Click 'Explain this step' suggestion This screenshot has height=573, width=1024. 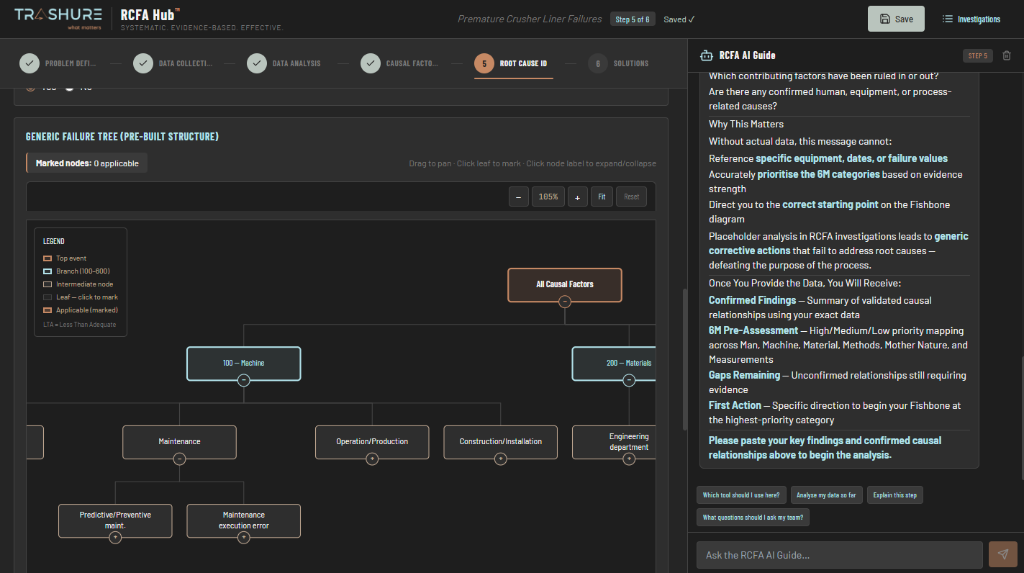[x=895, y=495]
